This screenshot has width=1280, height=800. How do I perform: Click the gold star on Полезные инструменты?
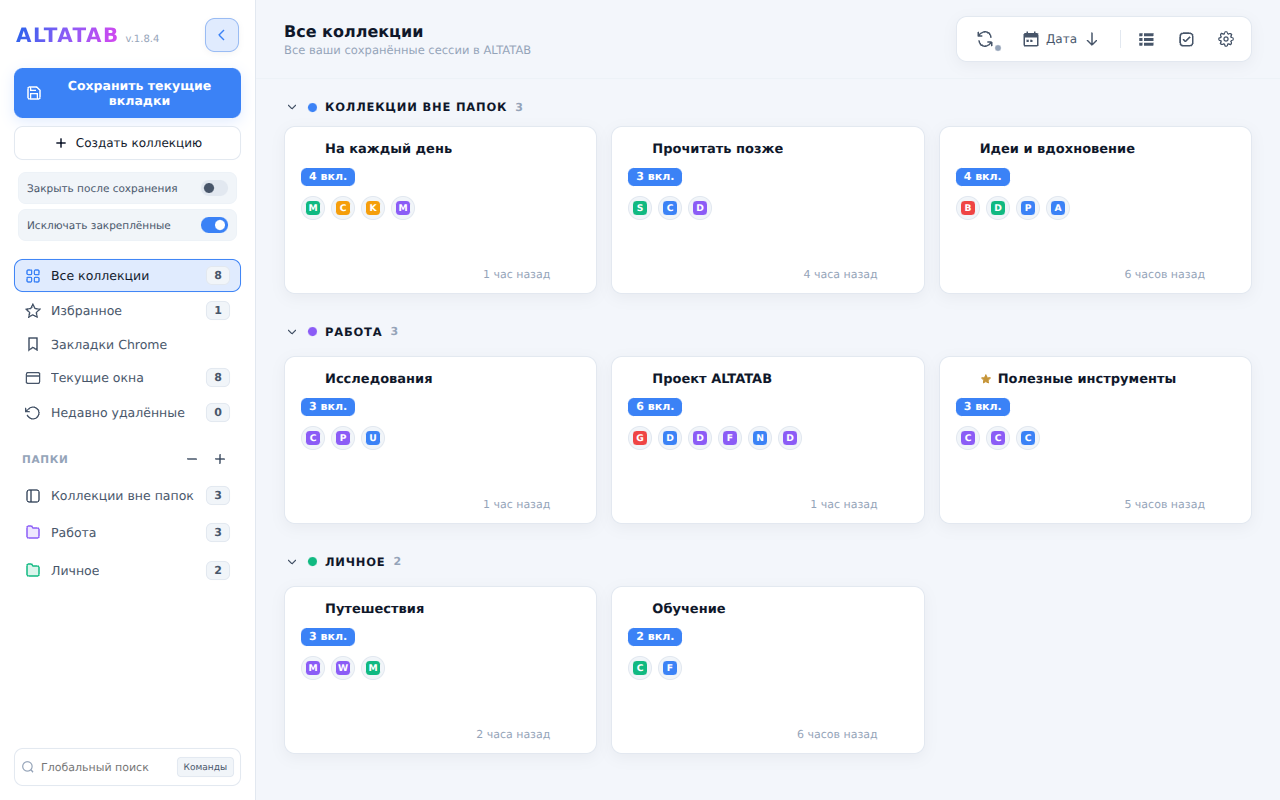985,379
